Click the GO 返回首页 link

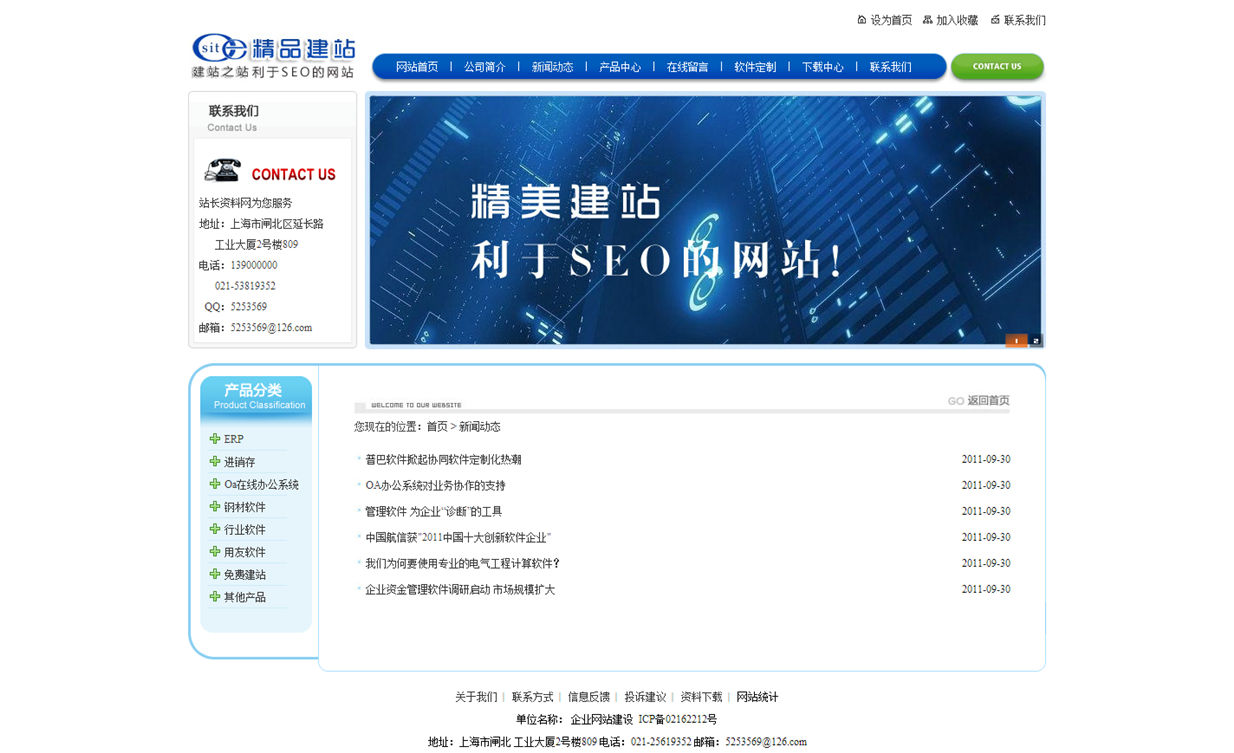point(979,400)
